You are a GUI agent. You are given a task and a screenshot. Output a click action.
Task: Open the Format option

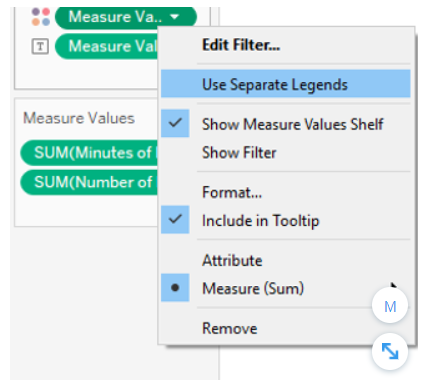232,192
